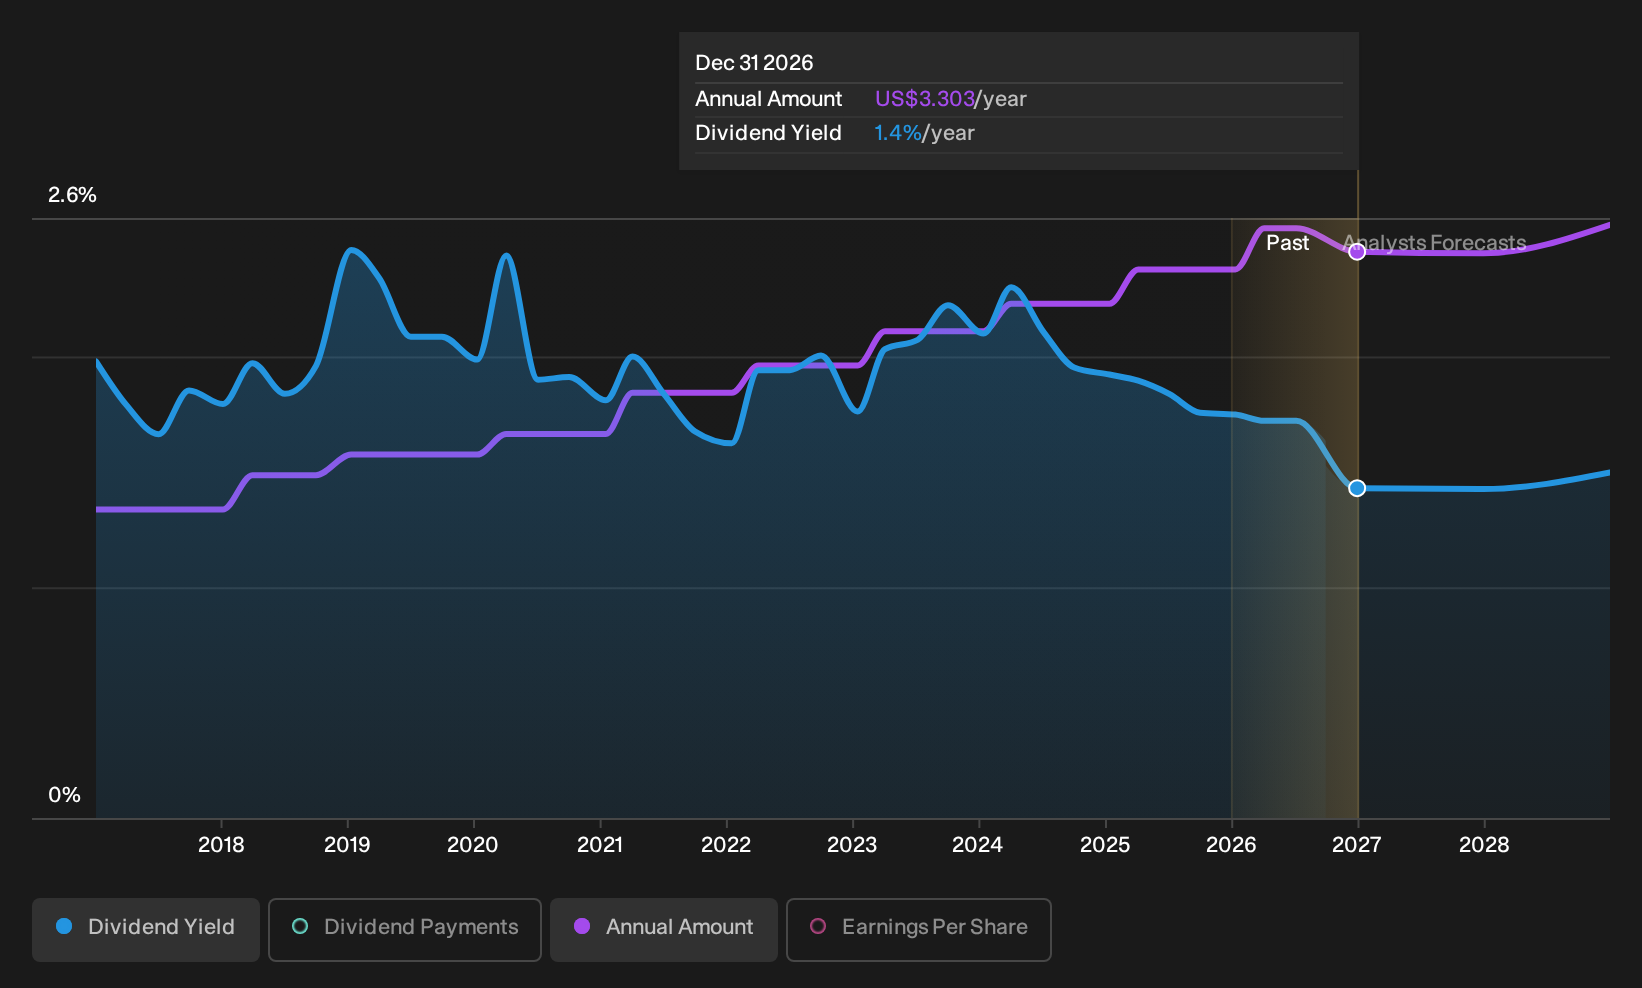Image resolution: width=1642 pixels, height=988 pixels.
Task: Toggle the Dividend Yield legend button
Action: [146, 929]
